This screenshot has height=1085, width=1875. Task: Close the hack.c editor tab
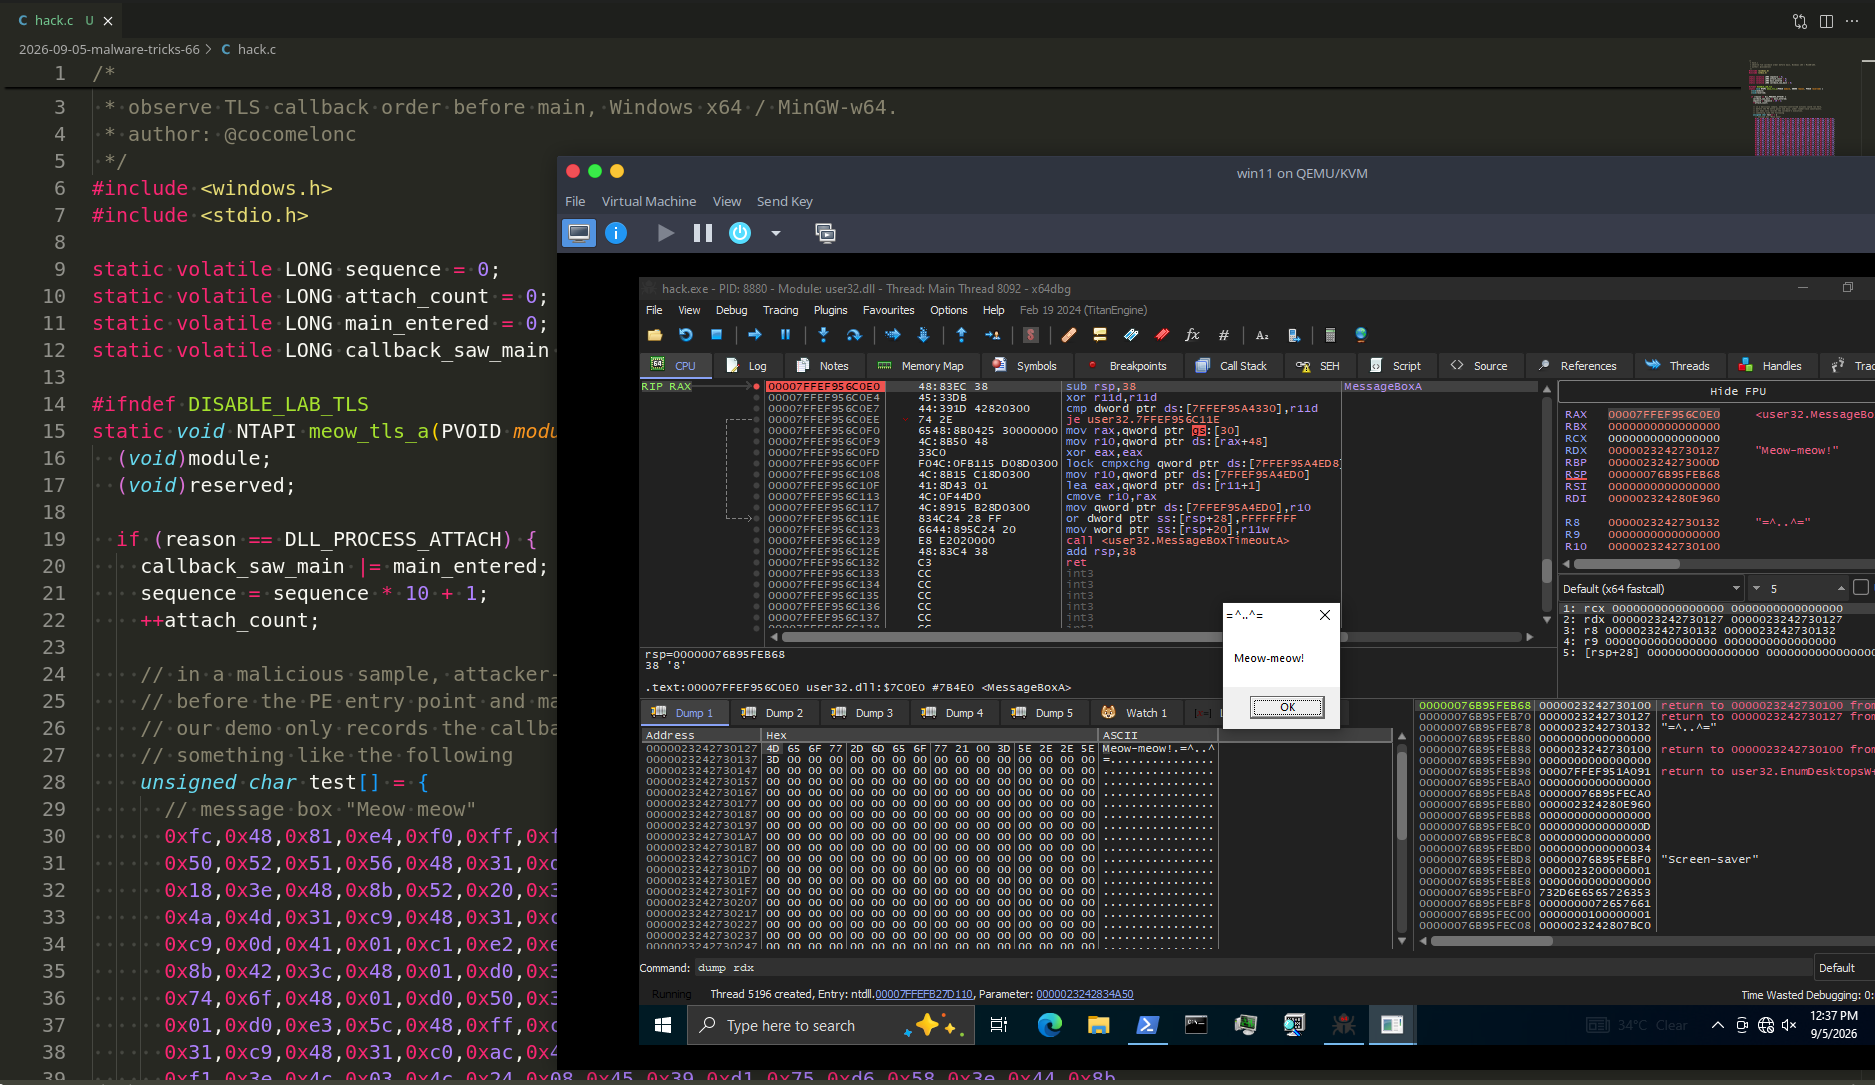(x=108, y=20)
